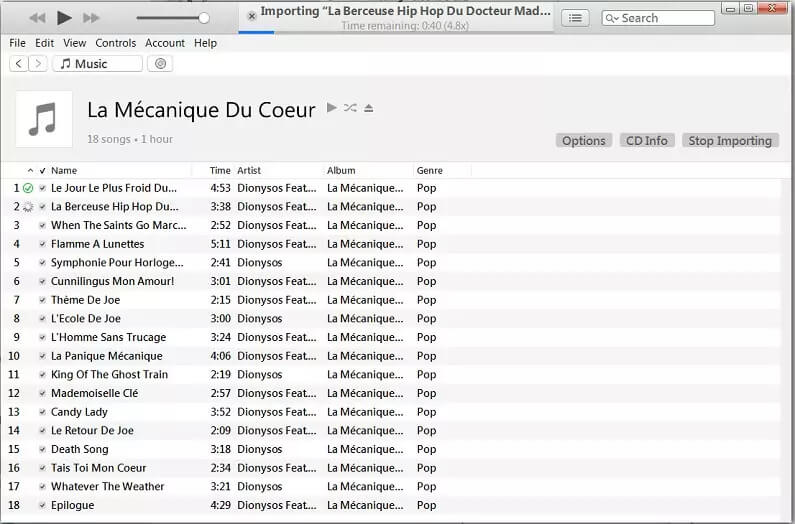This screenshot has width=795, height=524.
Task: Click the CD Info button
Action: 647,141
